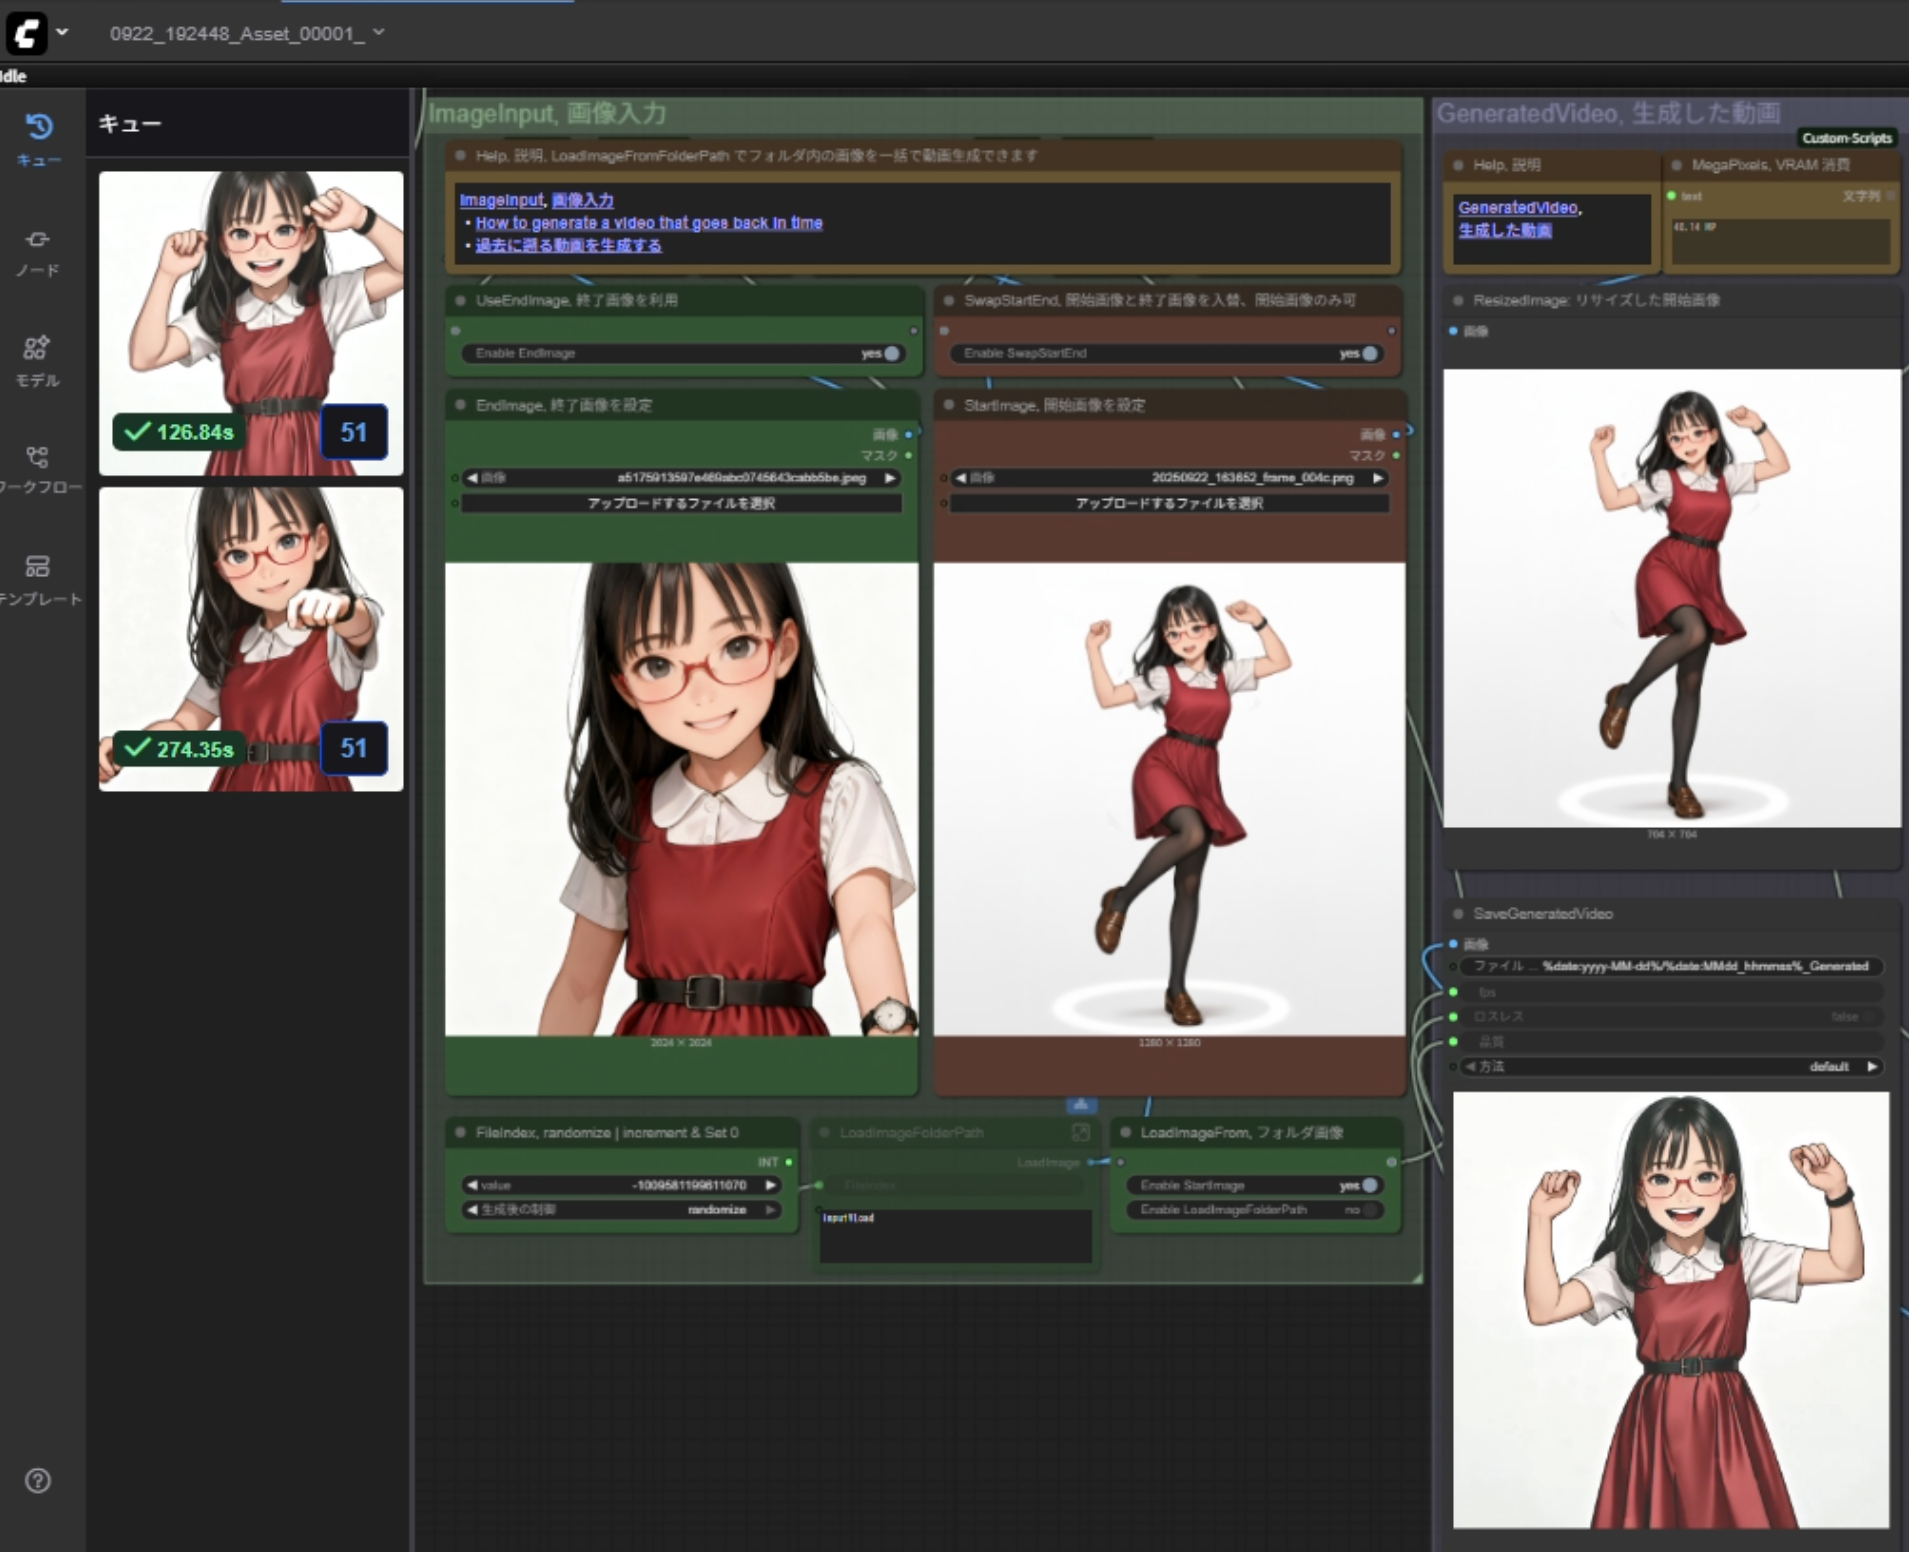Expand the workflow name dropdown chevron

coord(379,33)
